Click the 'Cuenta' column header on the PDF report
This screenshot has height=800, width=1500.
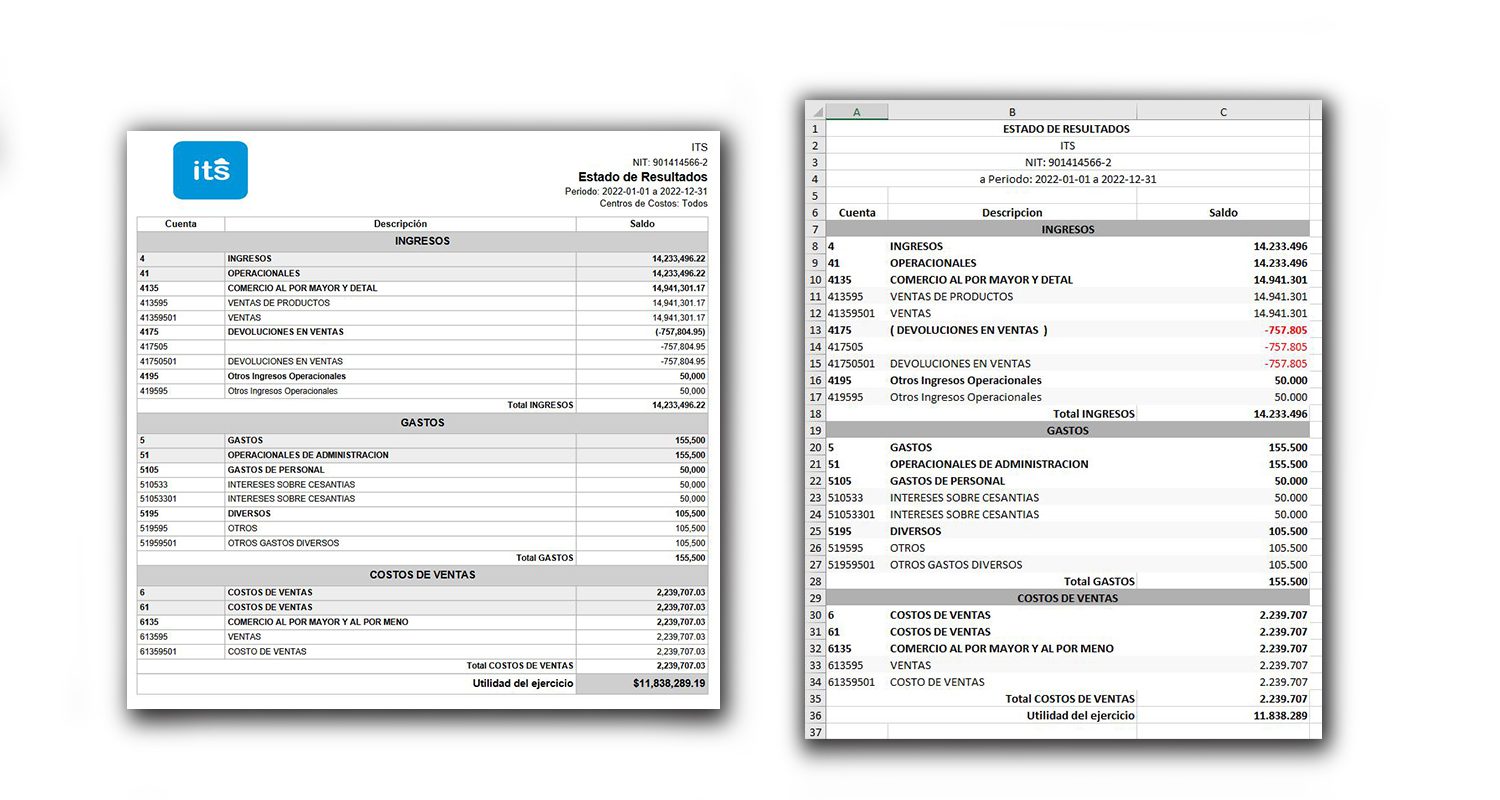[180, 224]
